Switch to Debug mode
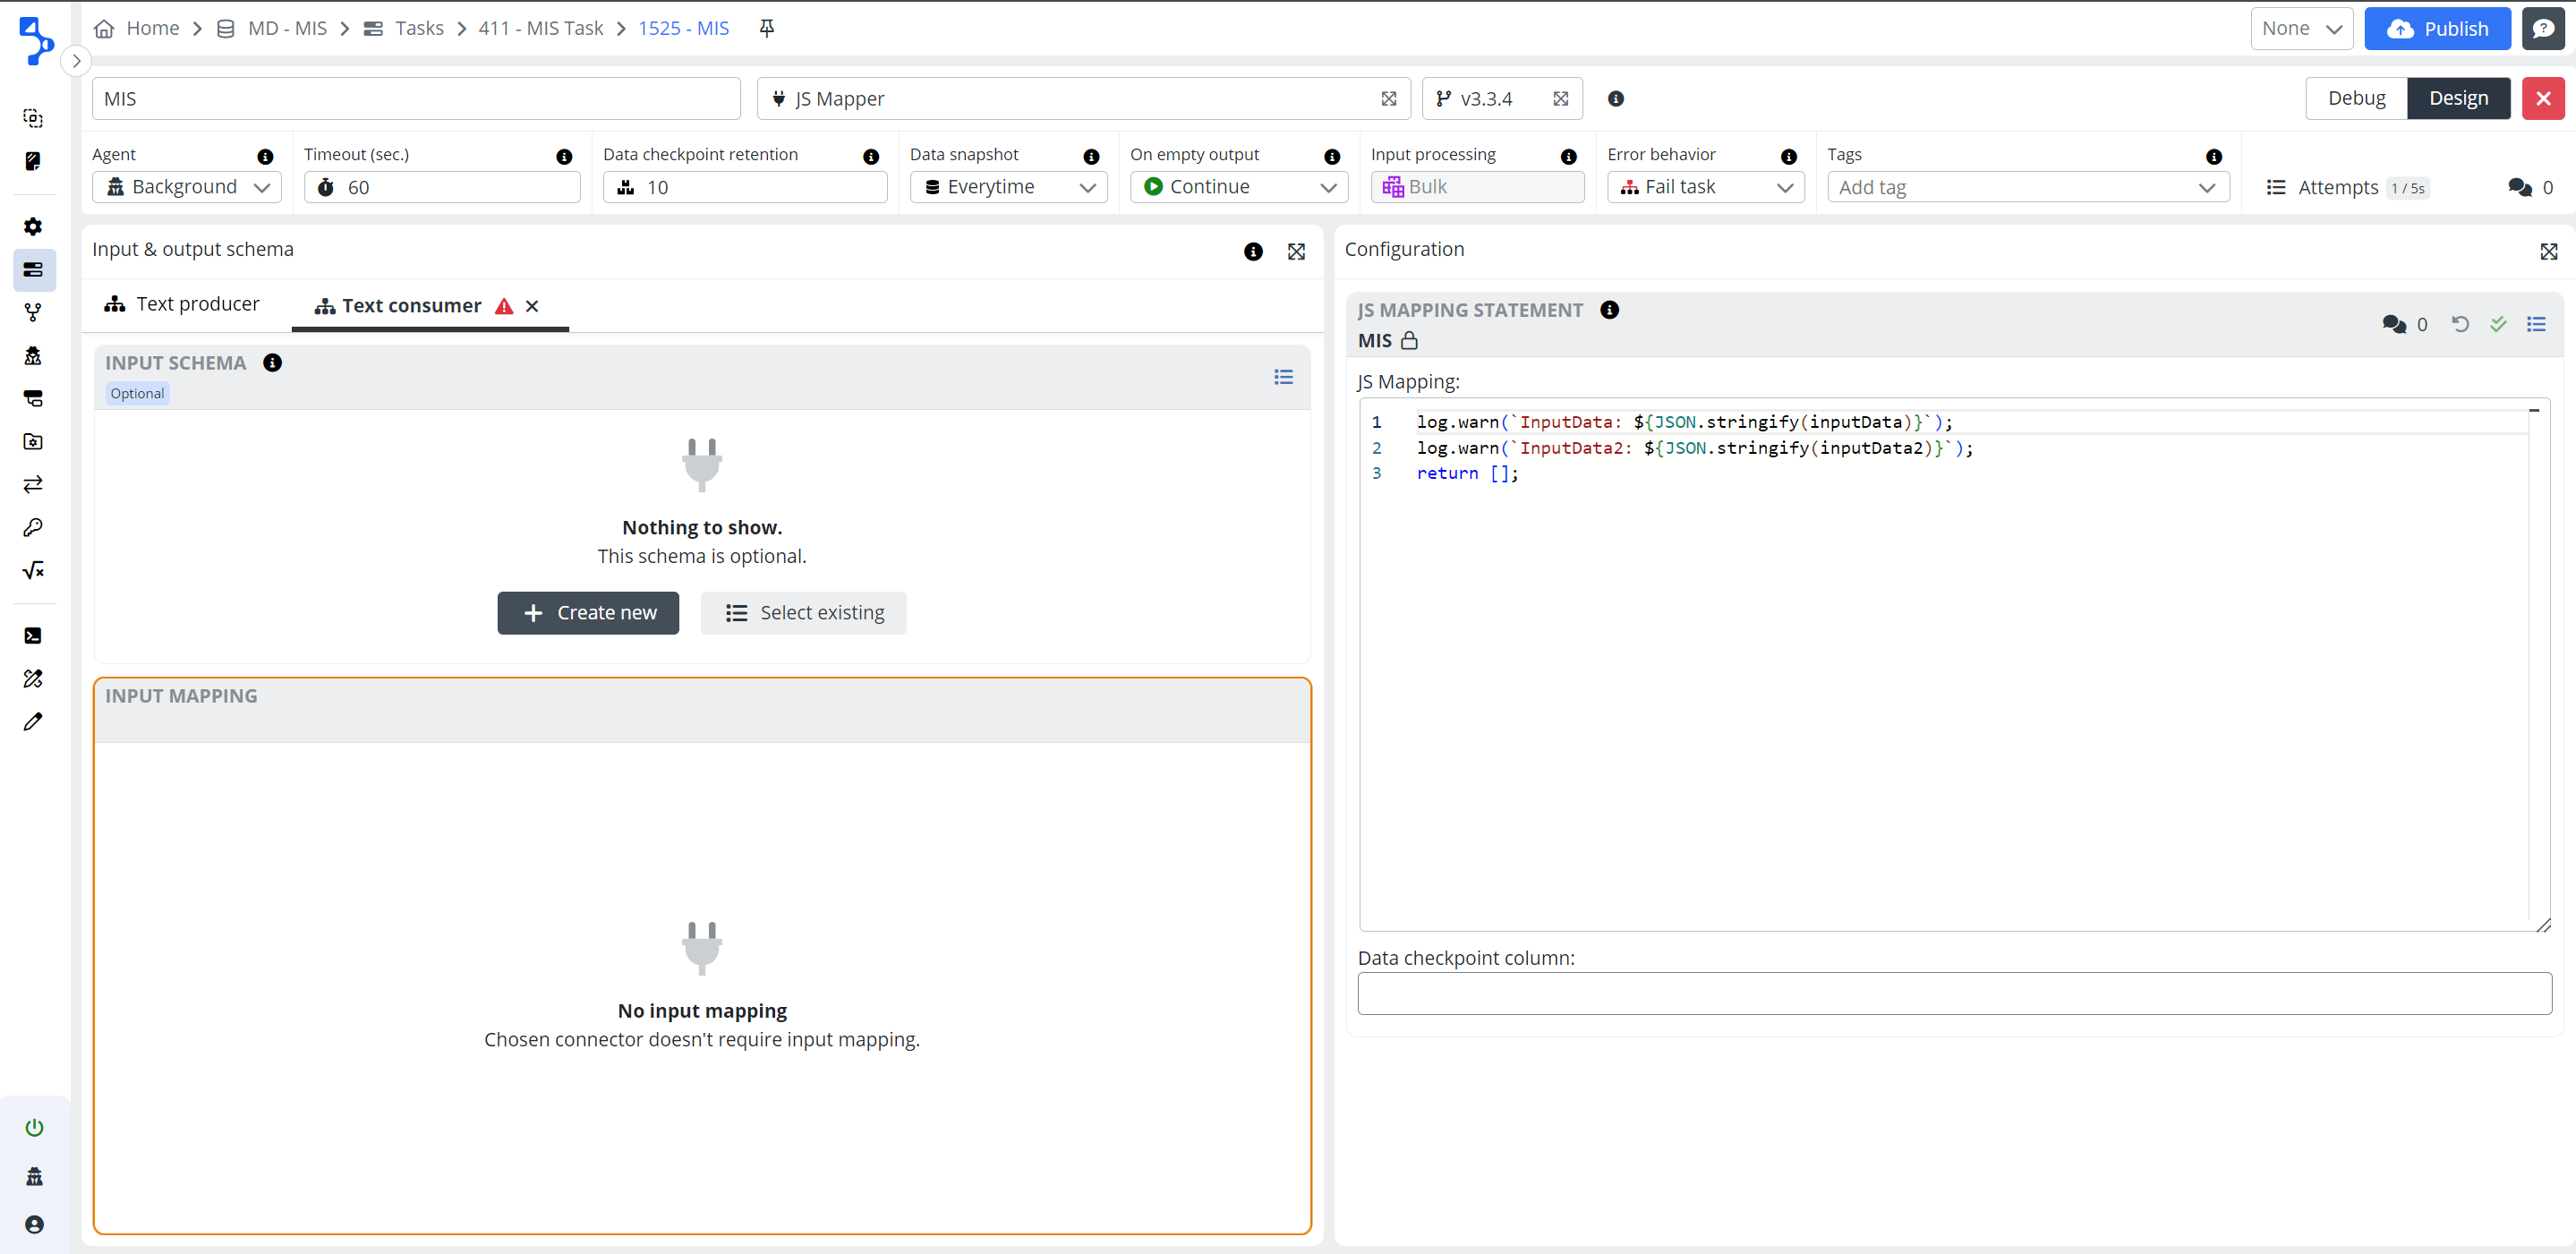The width and height of the screenshot is (2576, 1254). pos(2356,98)
